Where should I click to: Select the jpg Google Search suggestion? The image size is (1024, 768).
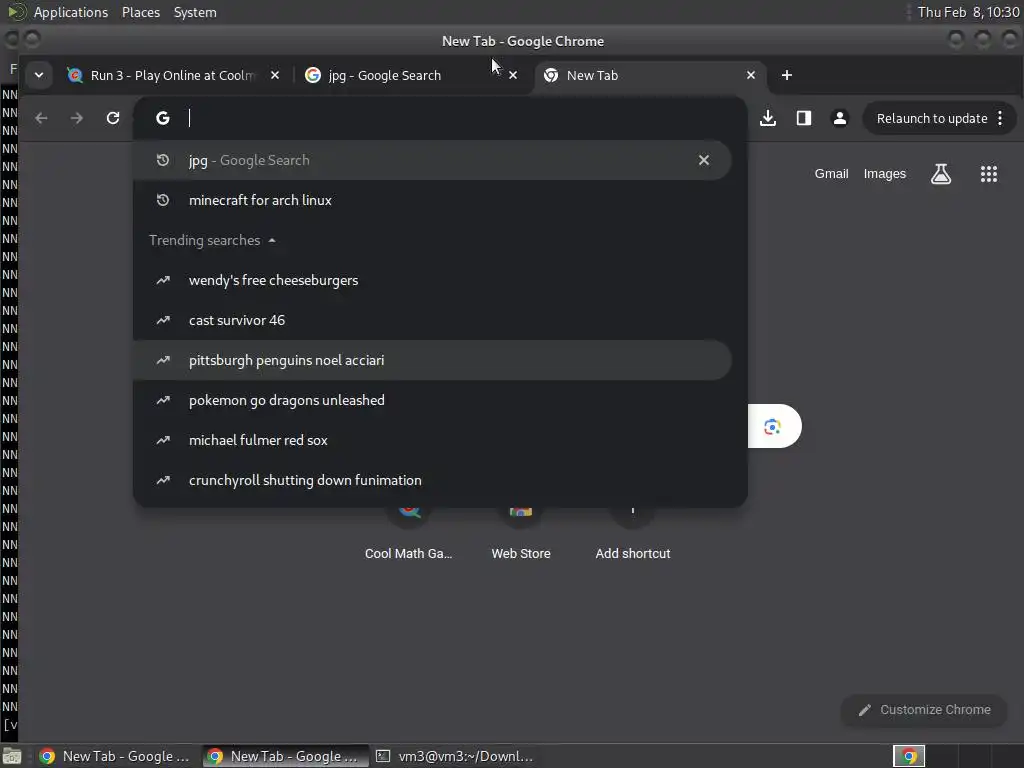[x=432, y=160]
